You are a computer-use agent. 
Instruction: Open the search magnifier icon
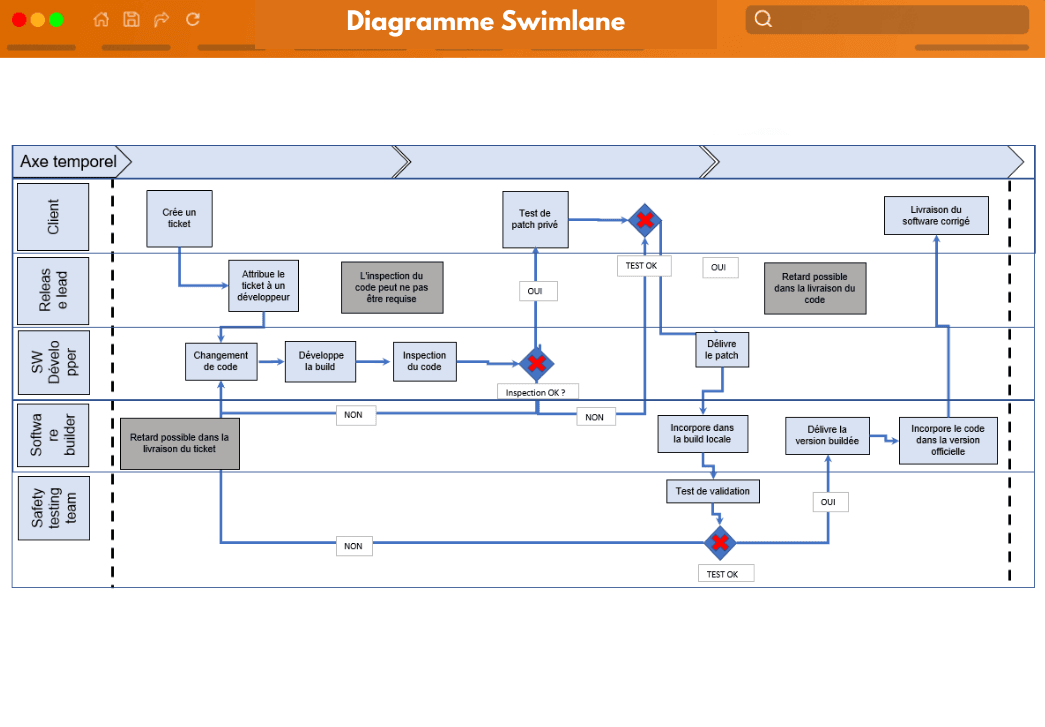pyautogui.click(x=763, y=19)
